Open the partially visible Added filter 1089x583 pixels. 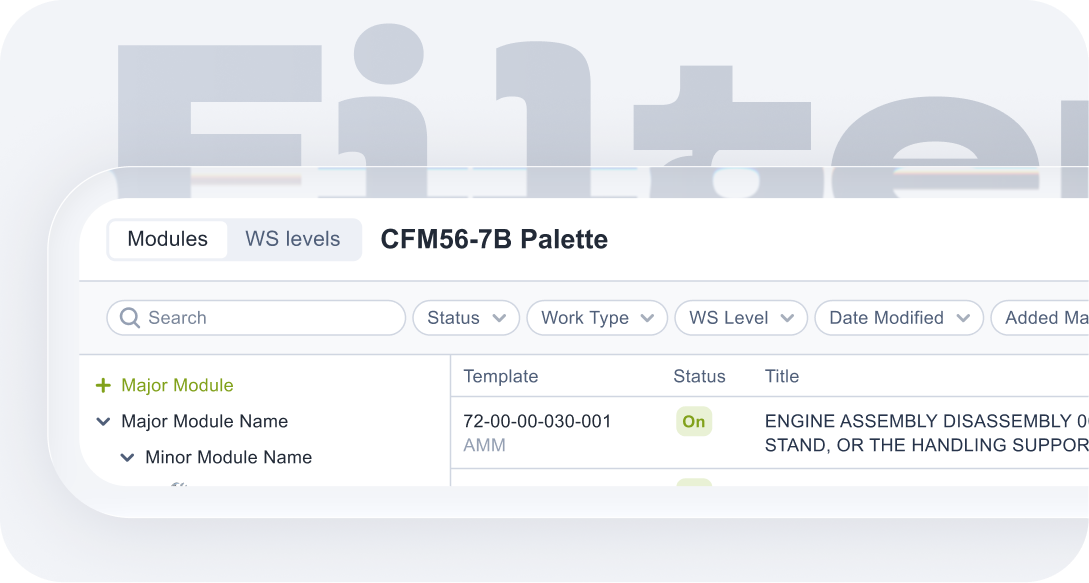[1044, 318]
